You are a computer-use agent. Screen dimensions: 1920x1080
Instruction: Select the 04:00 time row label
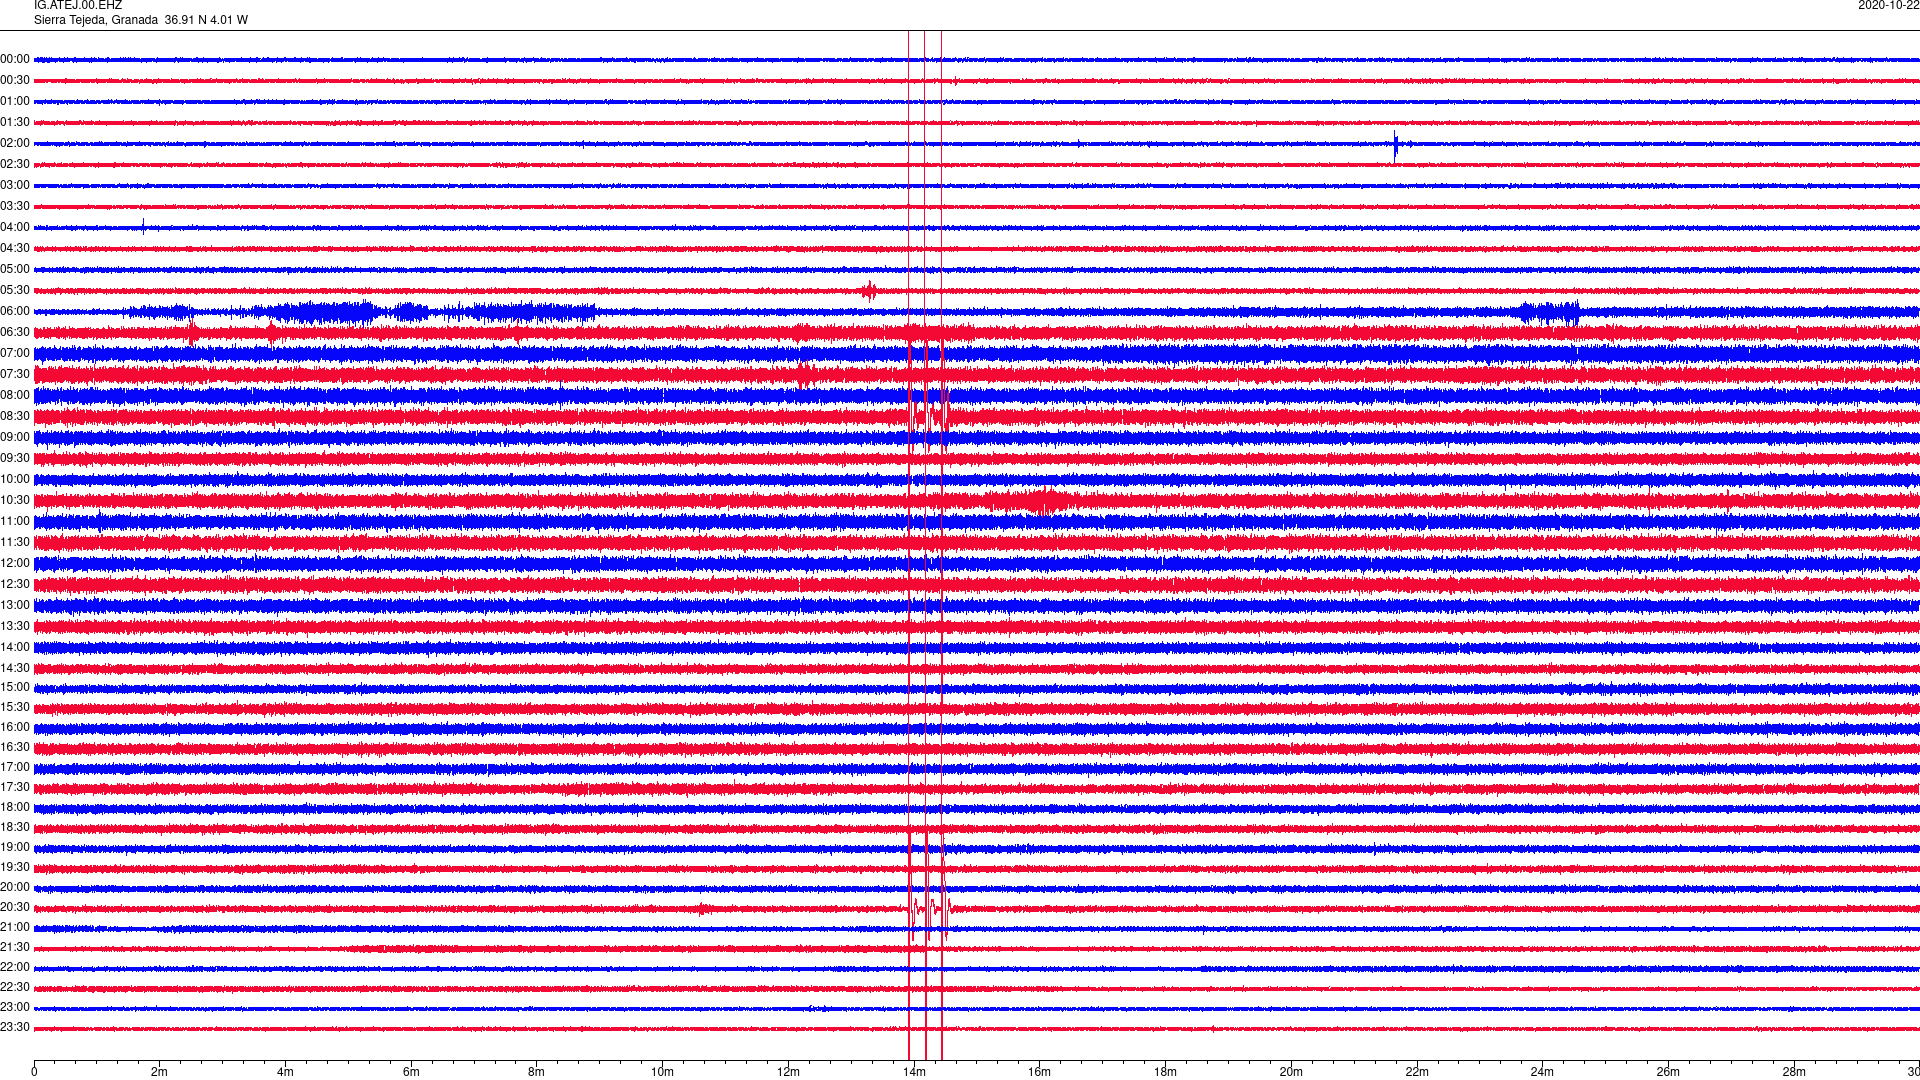tap(15, 228)
